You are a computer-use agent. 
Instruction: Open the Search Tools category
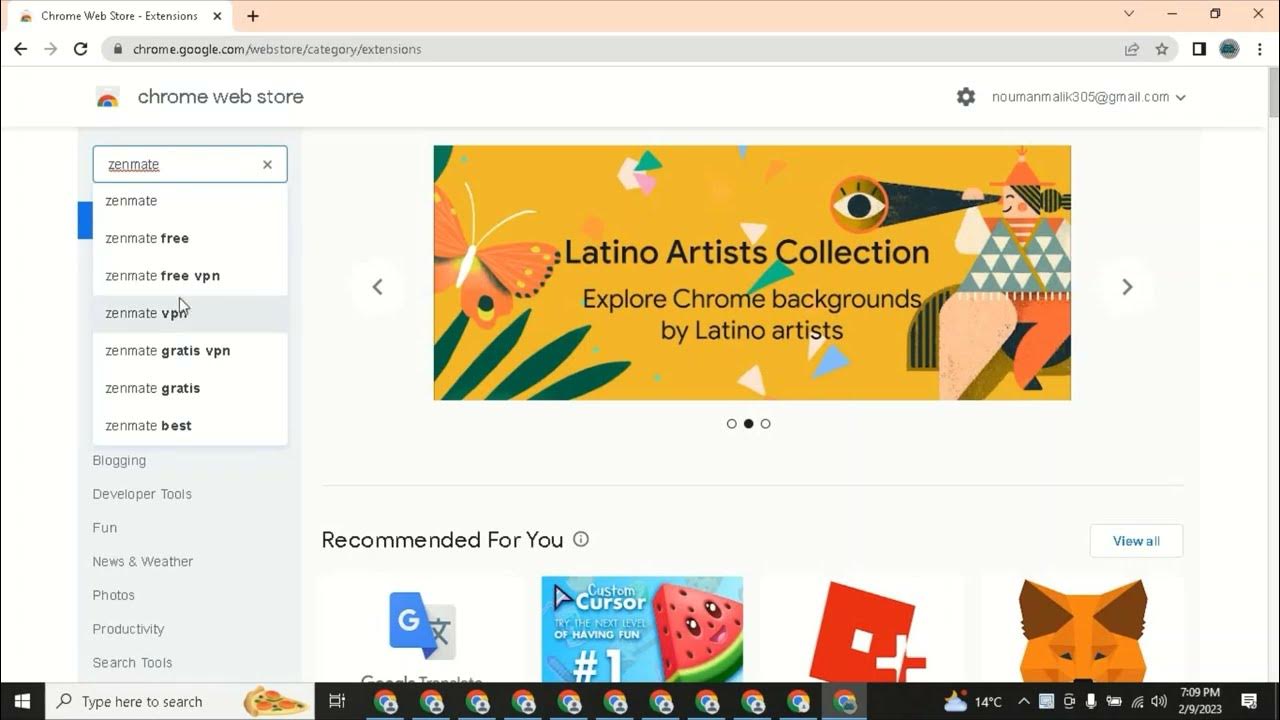pos(132,663)
